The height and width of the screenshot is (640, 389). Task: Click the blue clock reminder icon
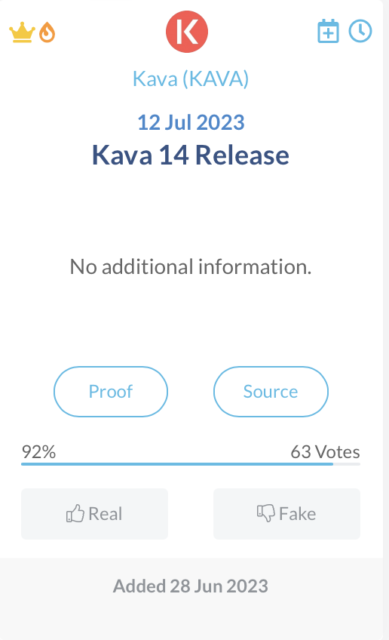point(360,31)
